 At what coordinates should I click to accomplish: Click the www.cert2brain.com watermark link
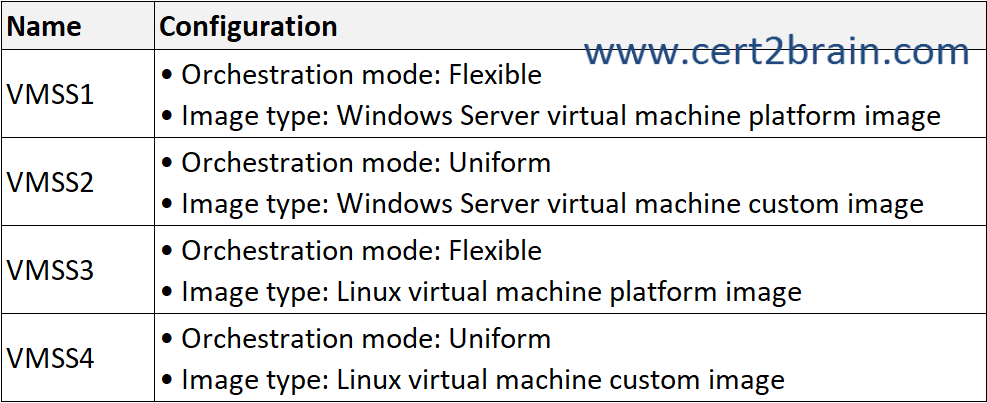(776, 51)
